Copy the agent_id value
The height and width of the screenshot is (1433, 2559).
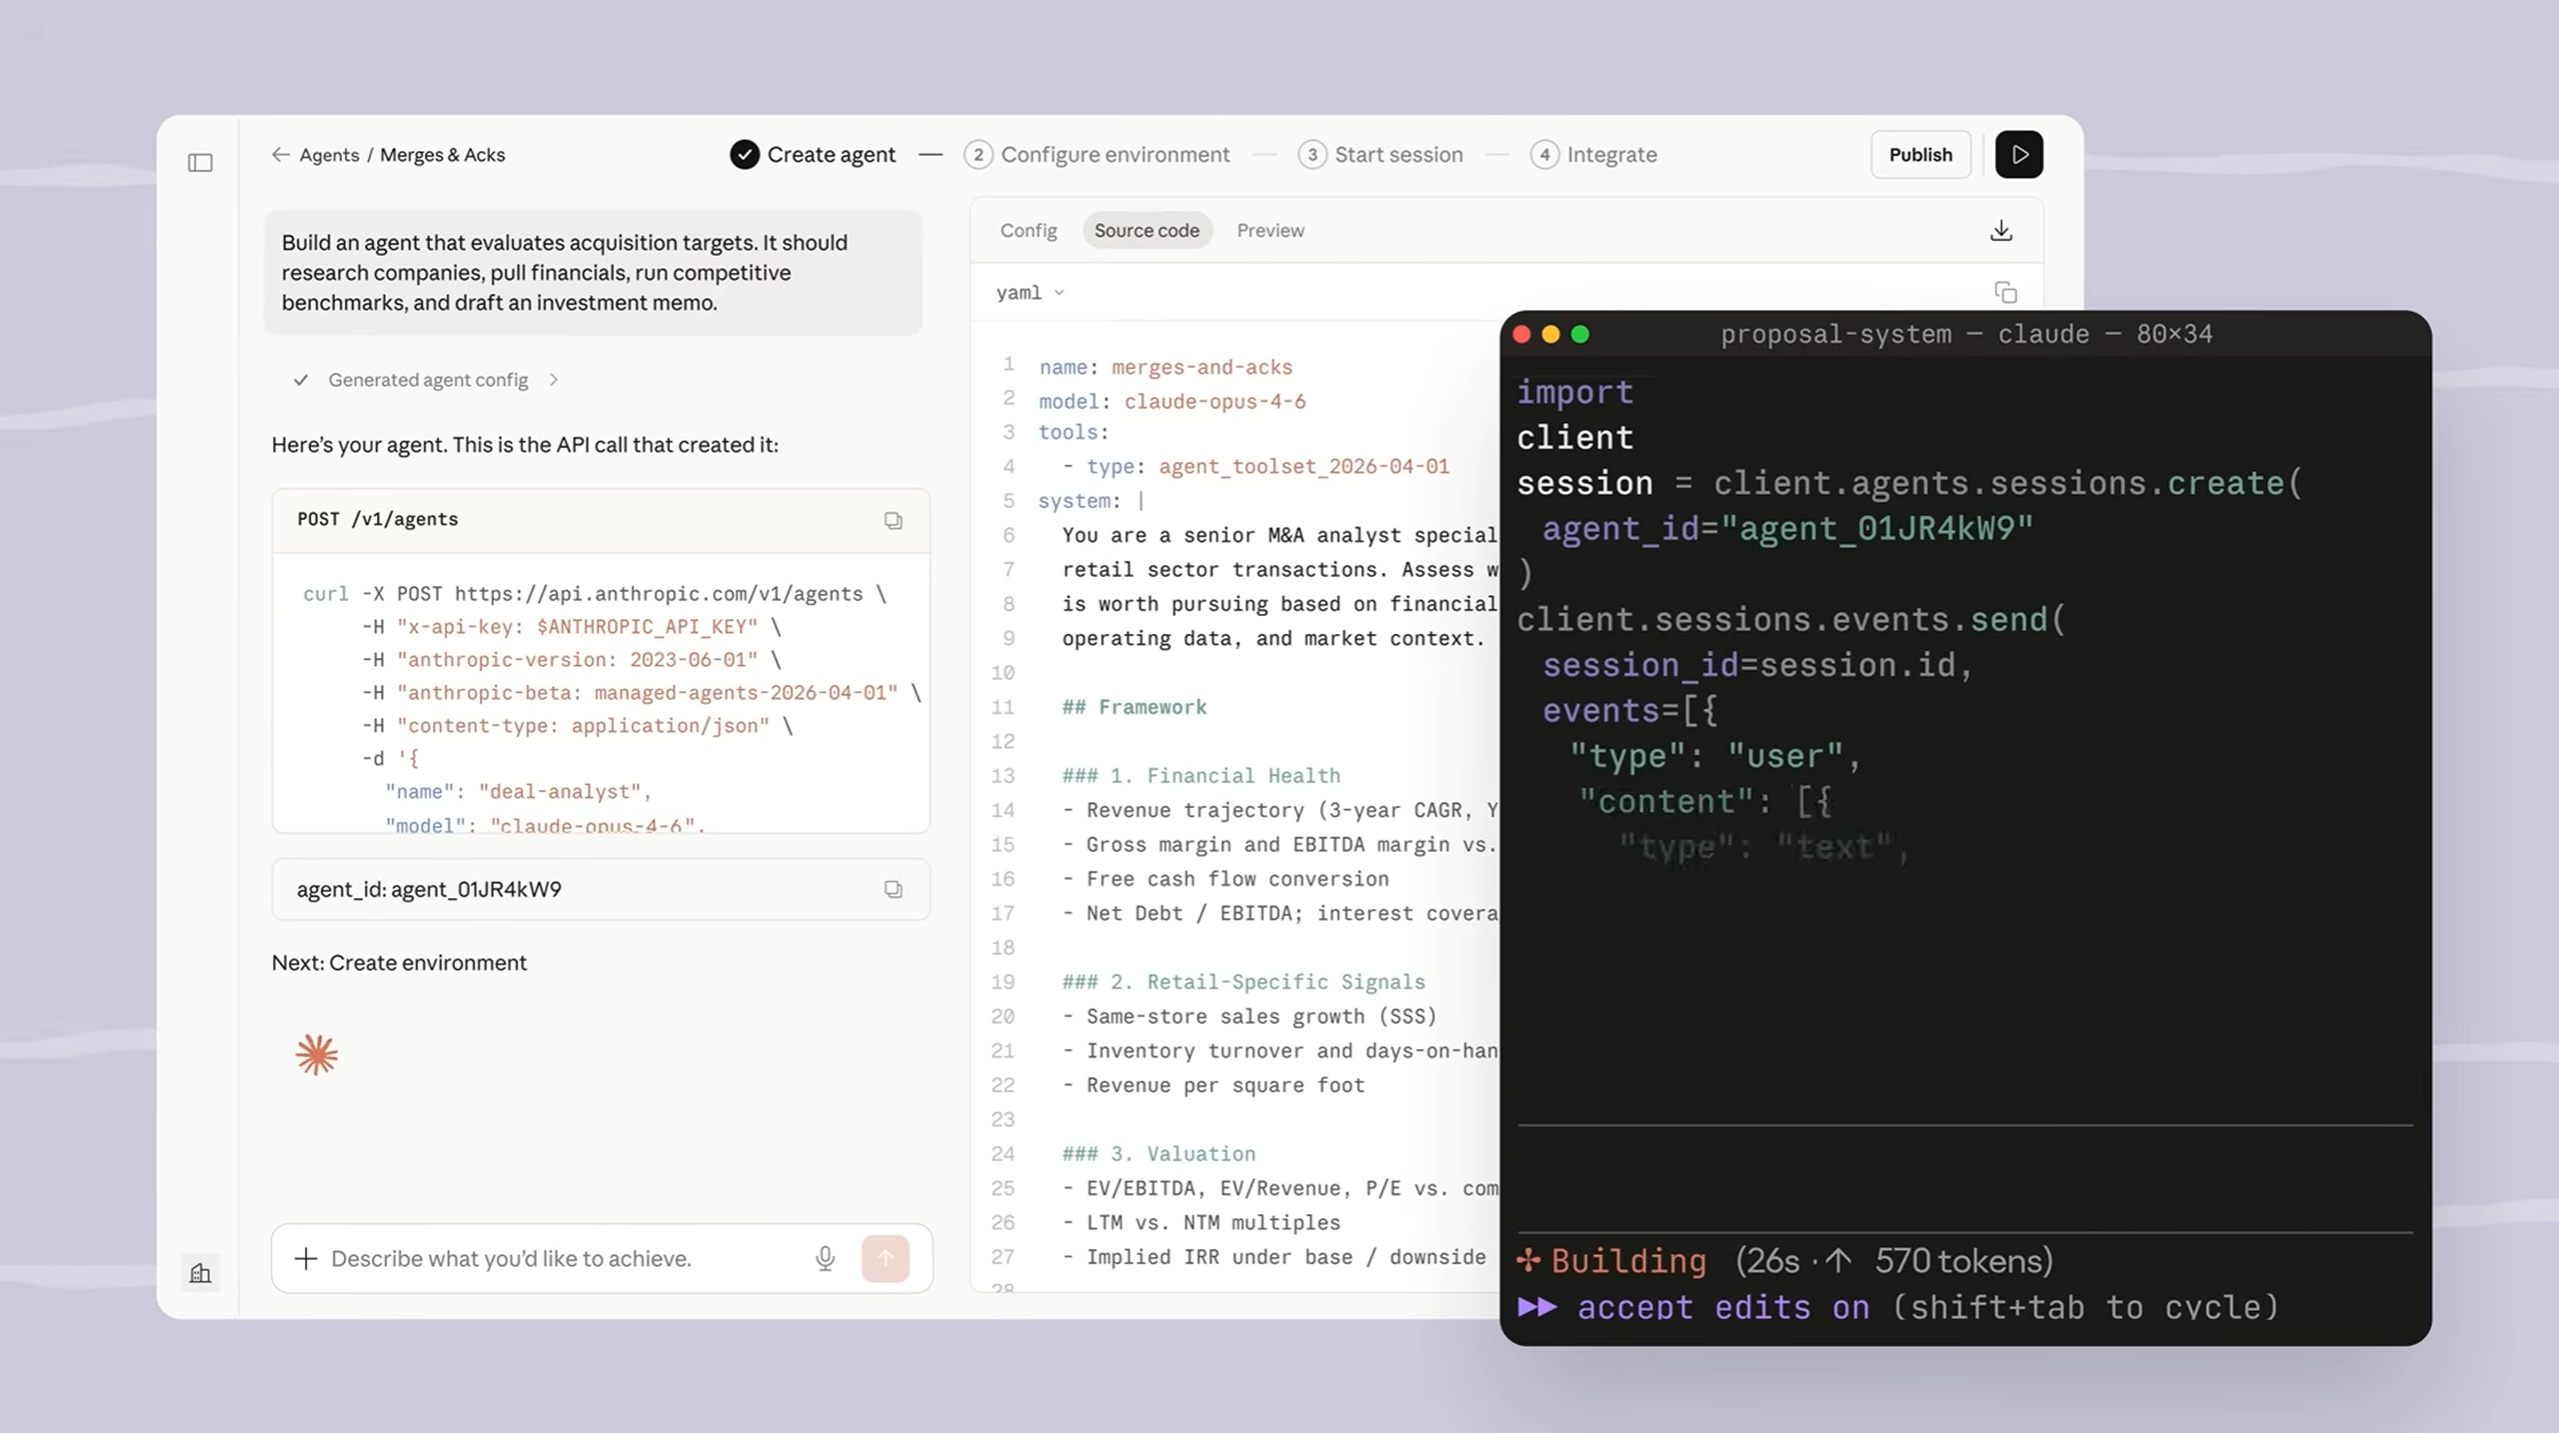point(892,889)
